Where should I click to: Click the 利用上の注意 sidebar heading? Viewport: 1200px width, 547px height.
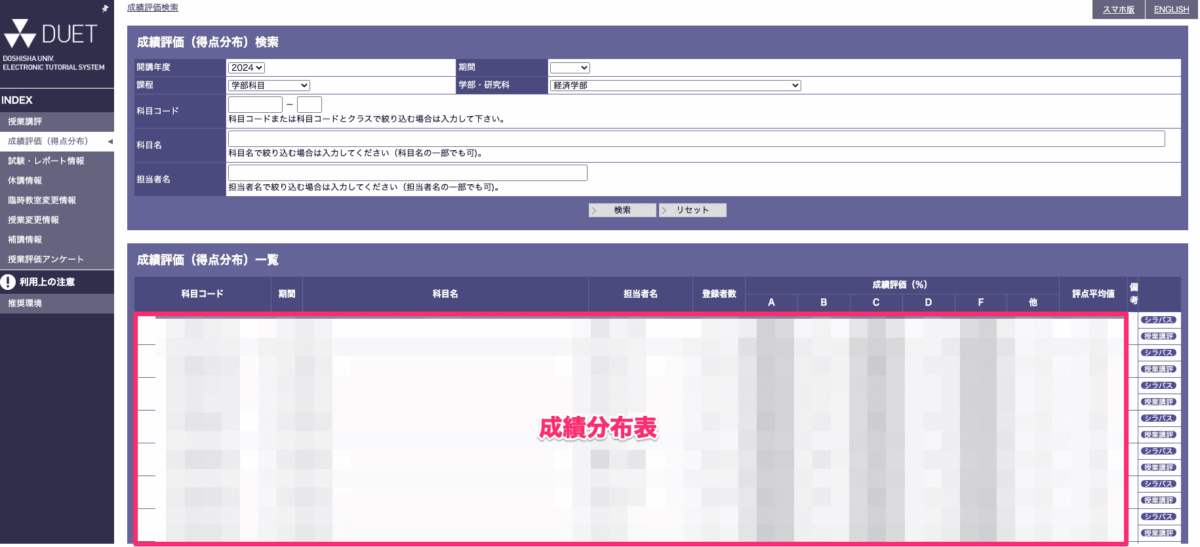pos(47,282)
